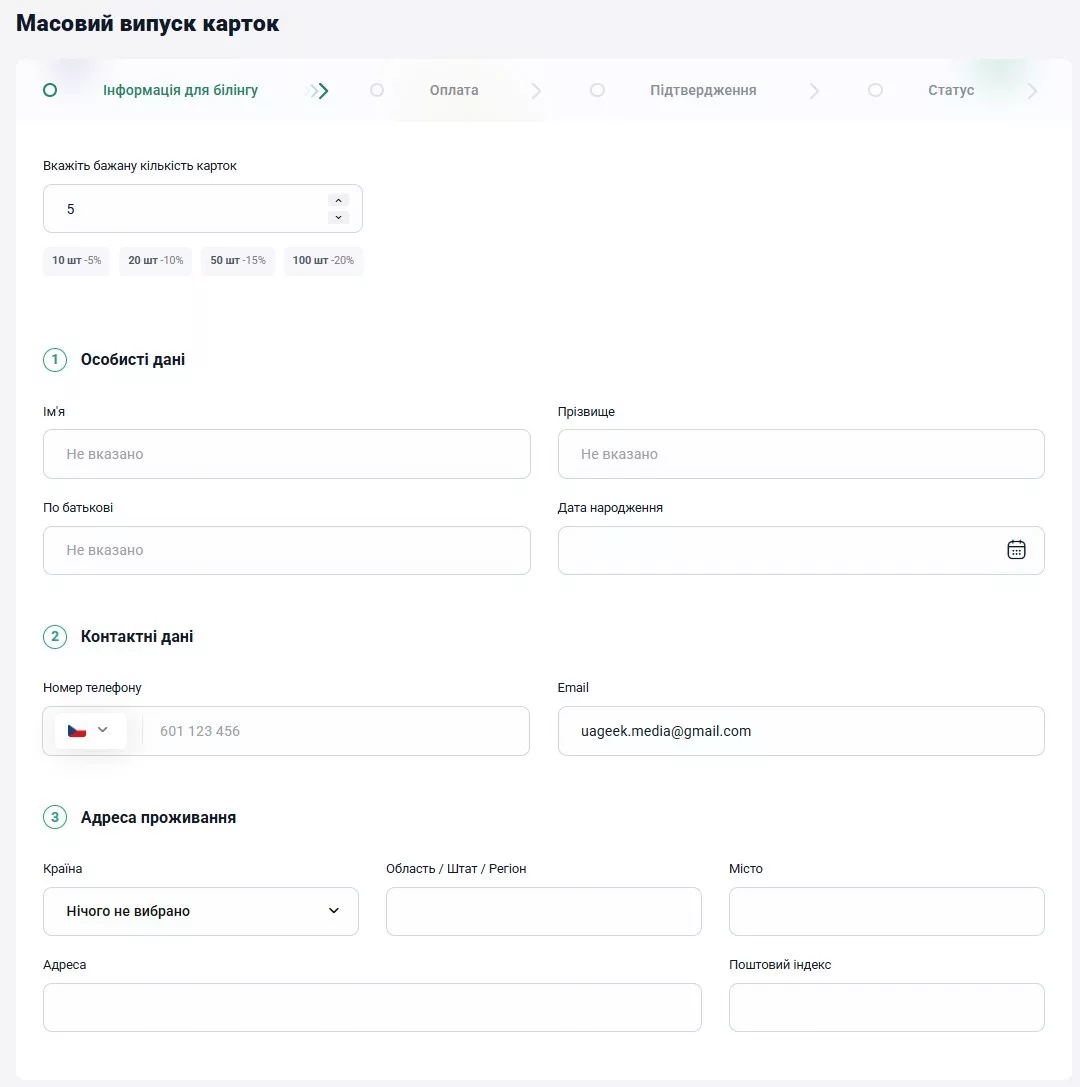Focus the Місто input field

[886, 911]
